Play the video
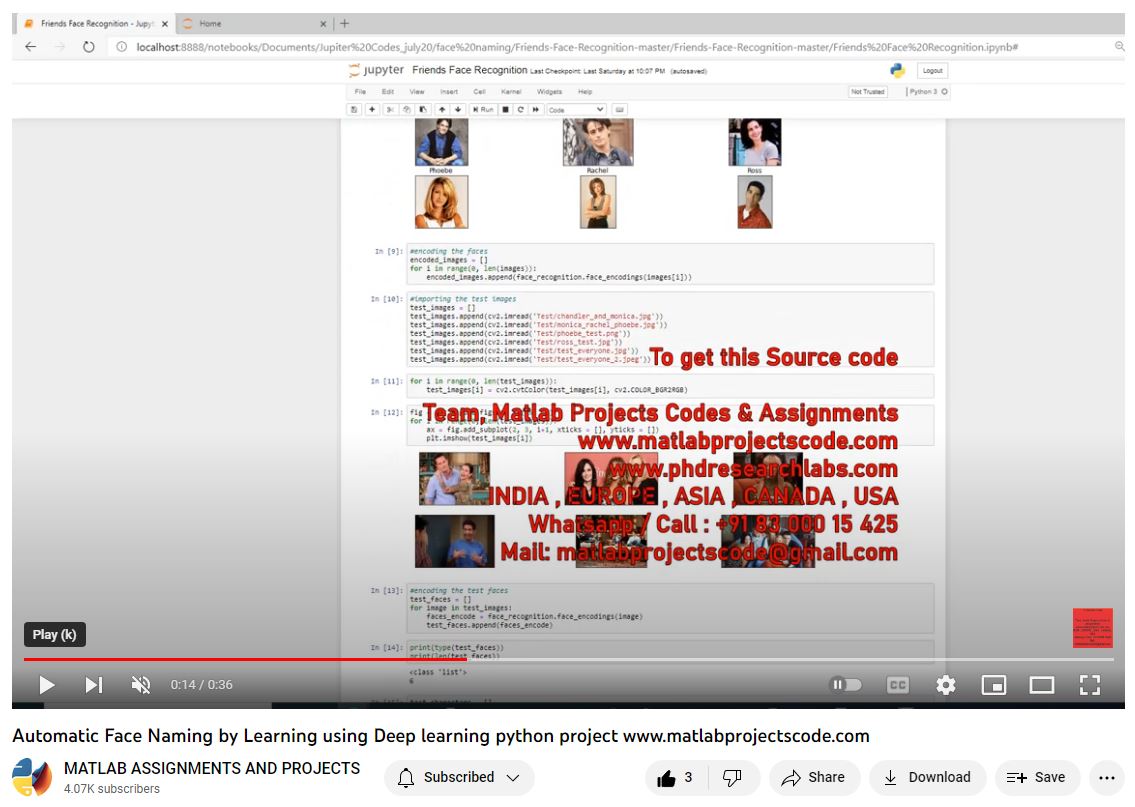This screenshot has width=1135, height=807. coord(46,685)
